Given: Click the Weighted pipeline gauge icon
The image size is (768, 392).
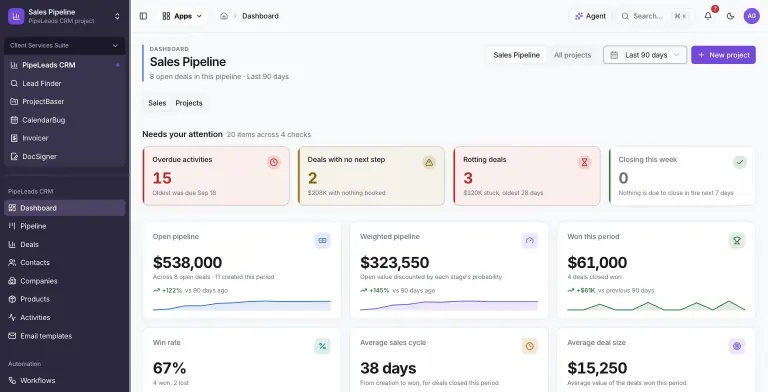Looking at the screenshot, I should point(529,241).
